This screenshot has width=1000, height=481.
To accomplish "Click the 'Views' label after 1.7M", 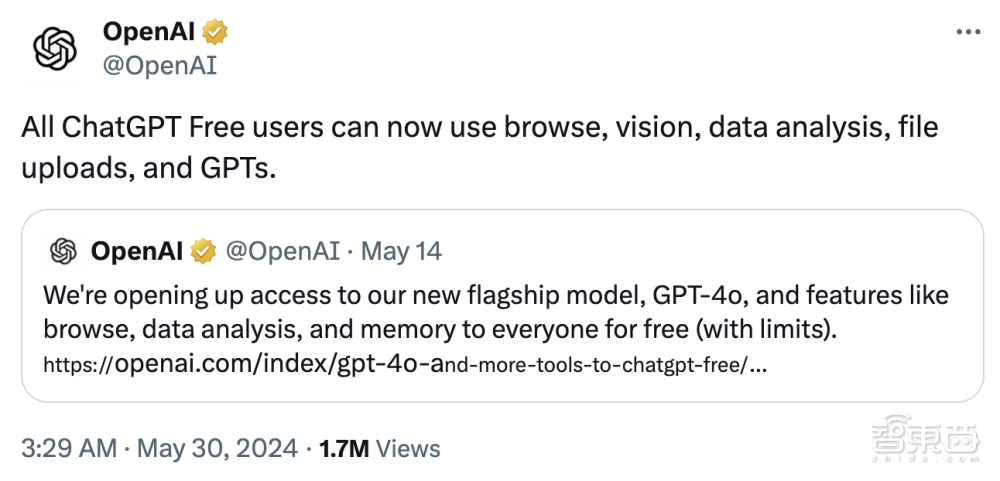I will click(408, 448).
